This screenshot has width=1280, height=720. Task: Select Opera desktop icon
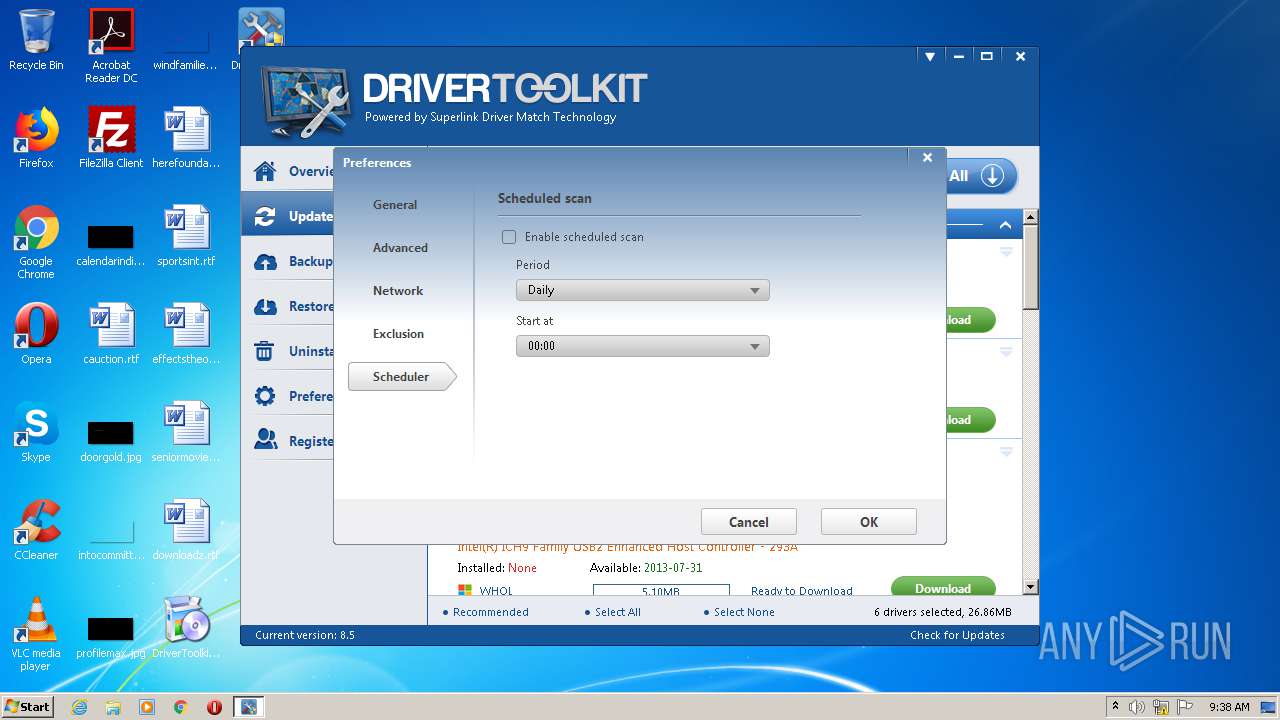point(36,335)
